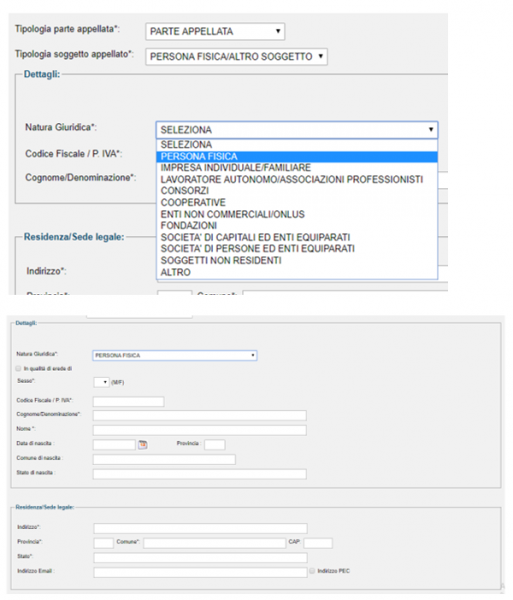Open the Natura Giuridica dropdown showing PERSONA FISICA
513x600 pixels.
click(x=175, y=355)
